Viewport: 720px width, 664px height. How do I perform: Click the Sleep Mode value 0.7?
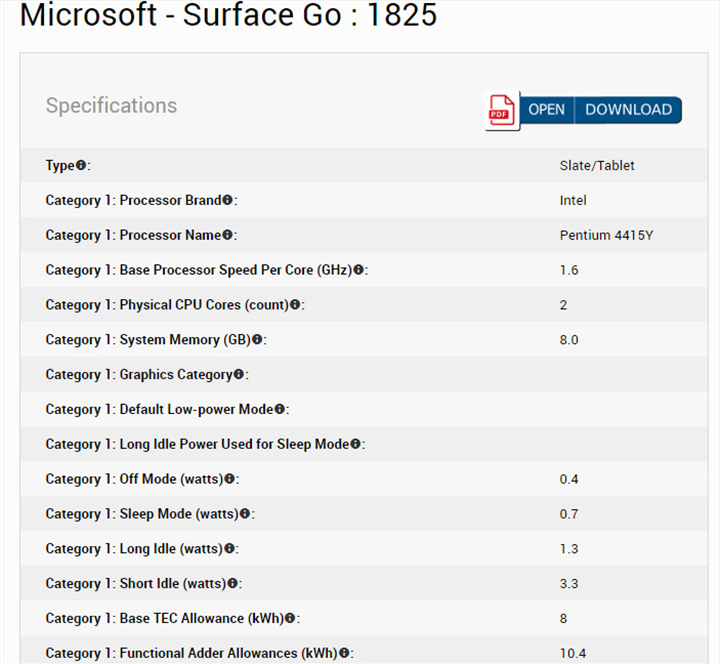click(569, 514)
